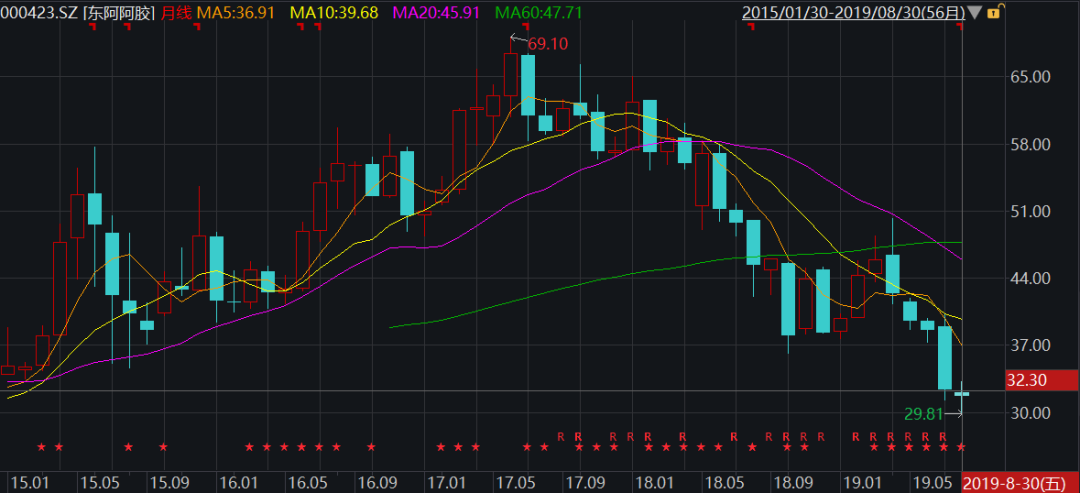
Task: Click the red star event marker above 16.09
Action: pyautogui.click(x=371, y=447)
